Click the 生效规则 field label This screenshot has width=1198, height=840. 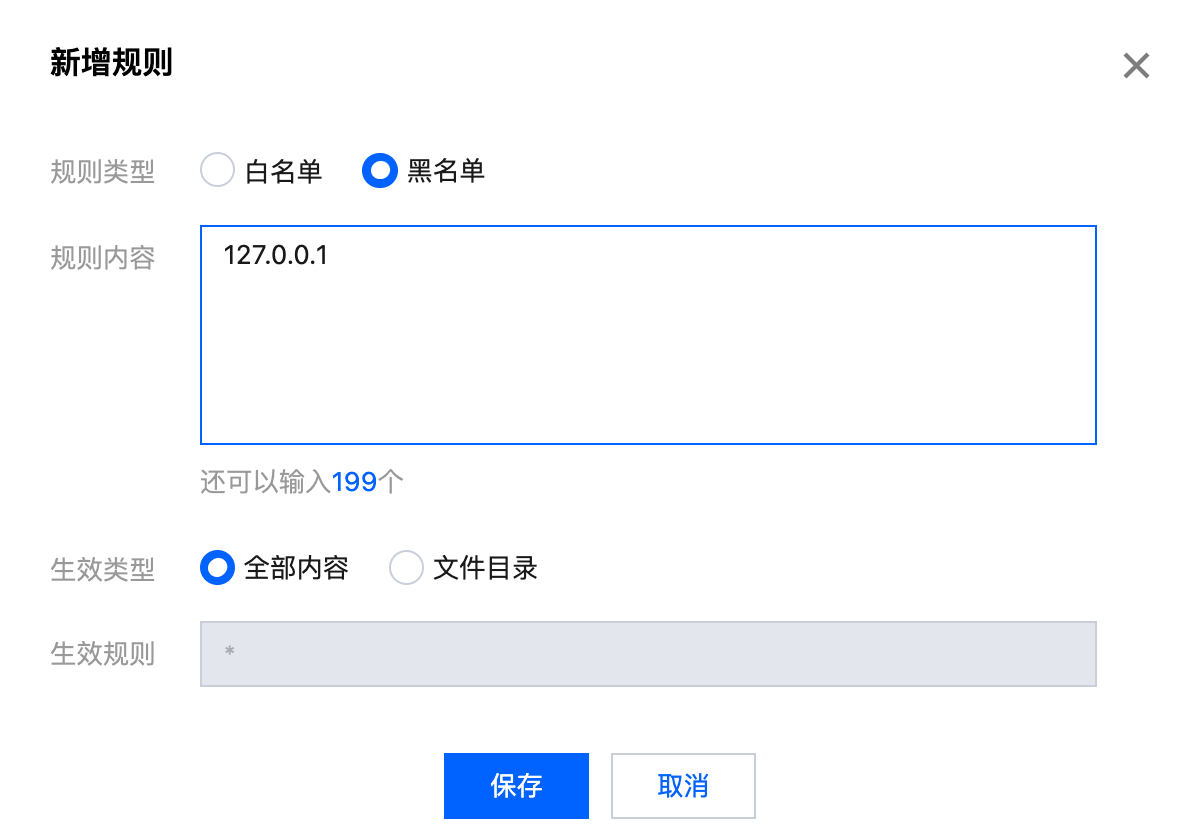tap(103, 655)
